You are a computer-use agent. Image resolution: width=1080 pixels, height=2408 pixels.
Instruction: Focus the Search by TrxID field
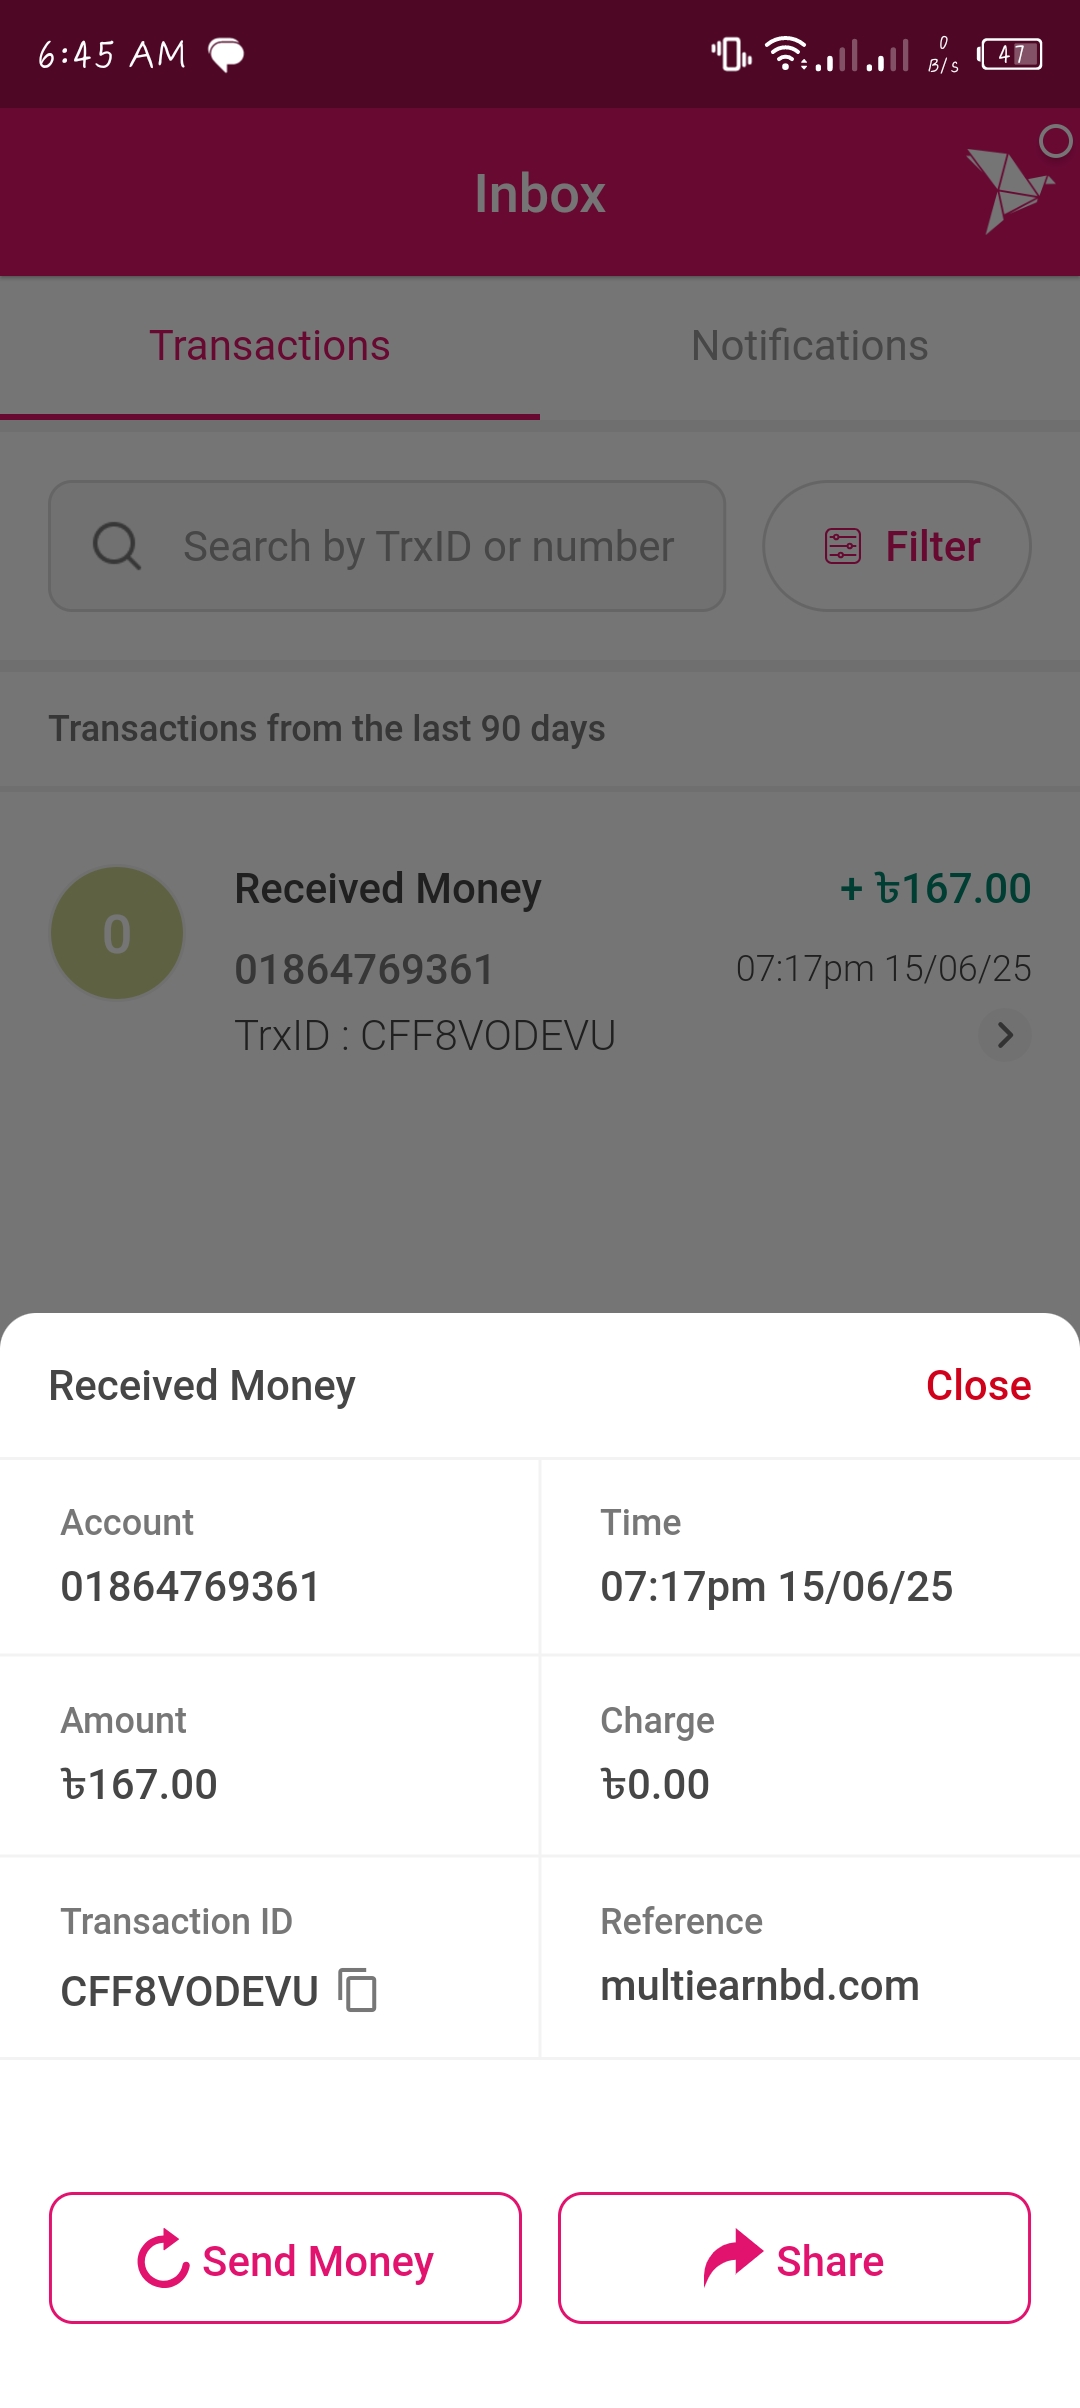pyautogui.click(x=428, y=546)
